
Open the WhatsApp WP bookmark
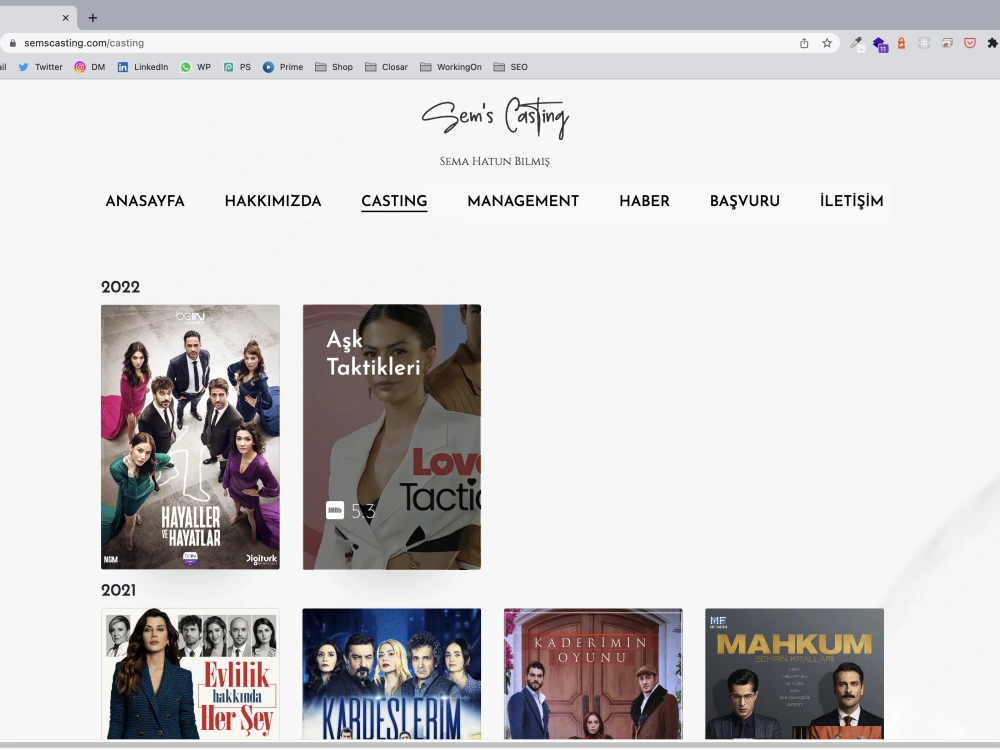point(195,67)
